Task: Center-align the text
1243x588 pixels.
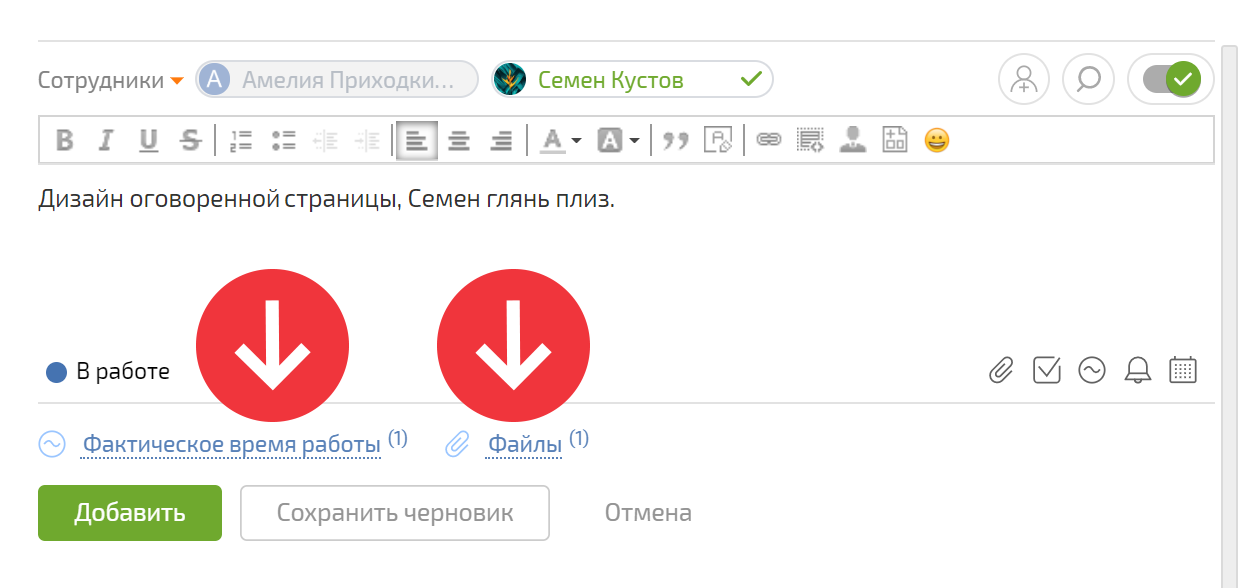Action: click(x=459, y=141)
